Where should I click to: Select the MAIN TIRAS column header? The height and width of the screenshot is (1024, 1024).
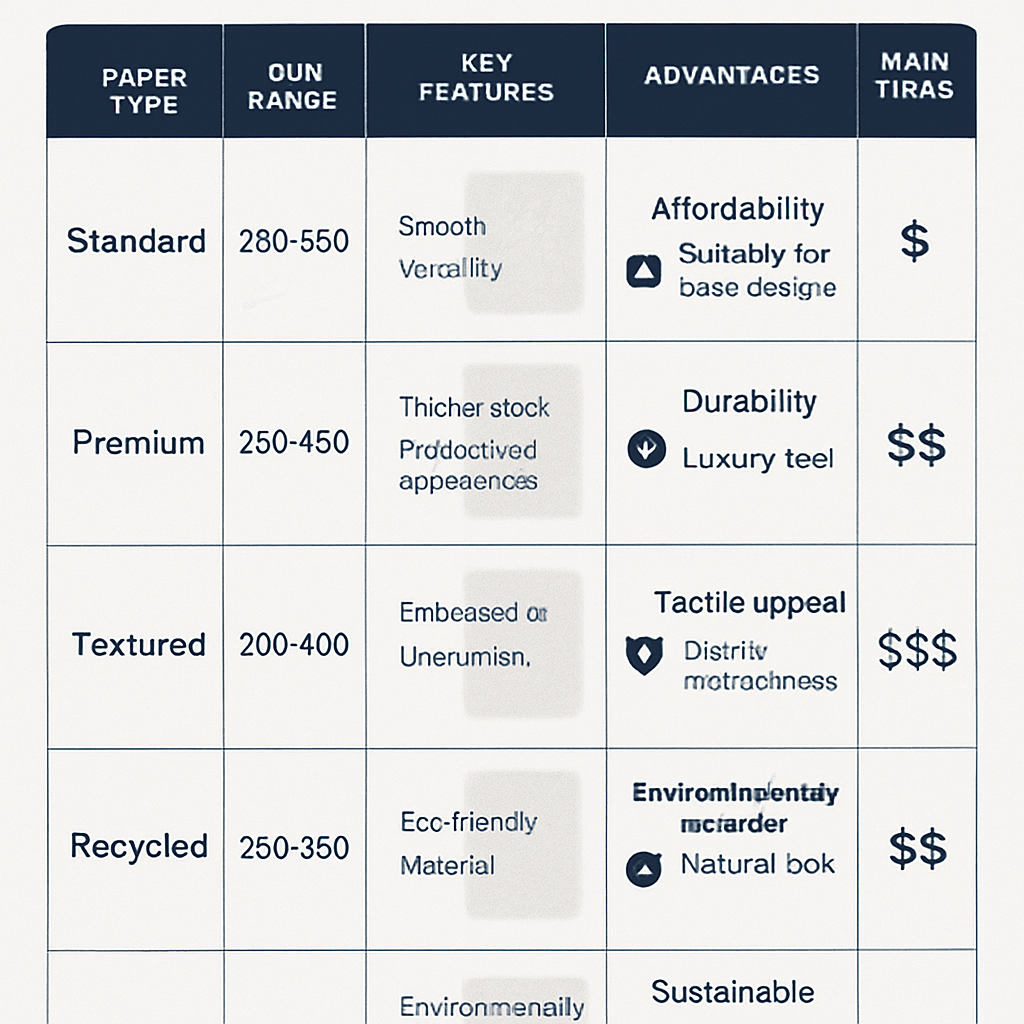pos(914,75)
